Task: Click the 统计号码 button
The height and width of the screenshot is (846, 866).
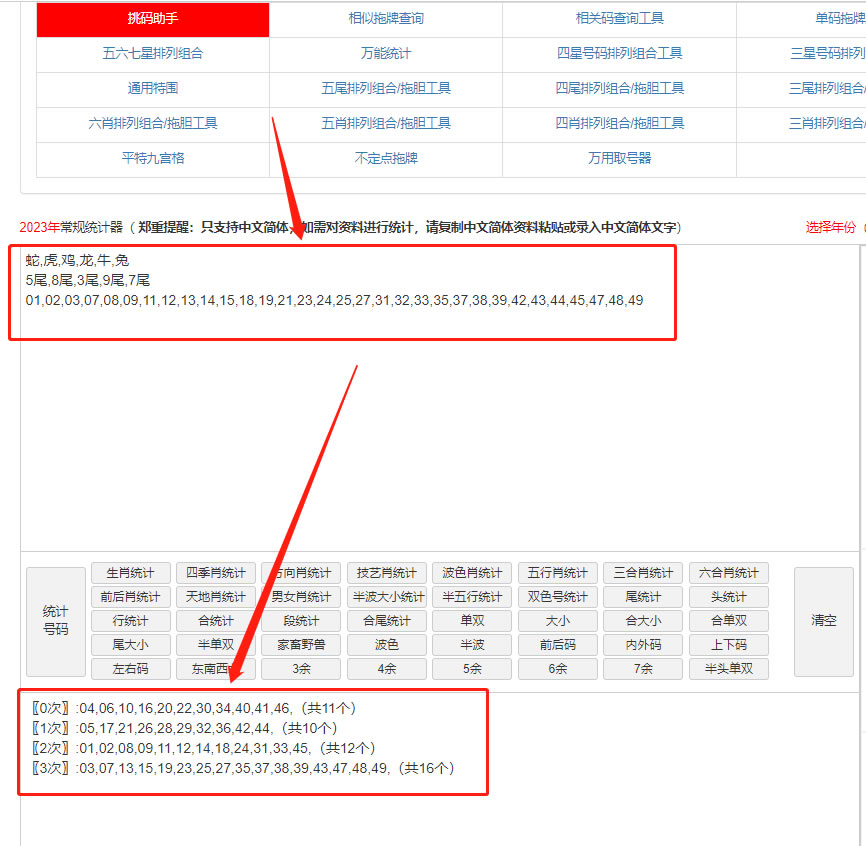Action: (x=56, y=621)
